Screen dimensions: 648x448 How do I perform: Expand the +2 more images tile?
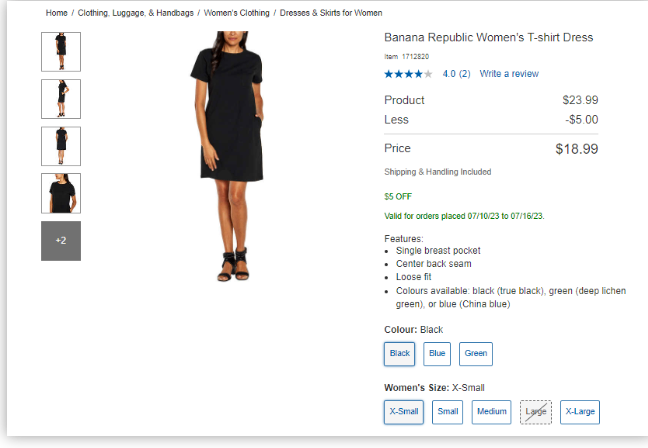(61, 241)
